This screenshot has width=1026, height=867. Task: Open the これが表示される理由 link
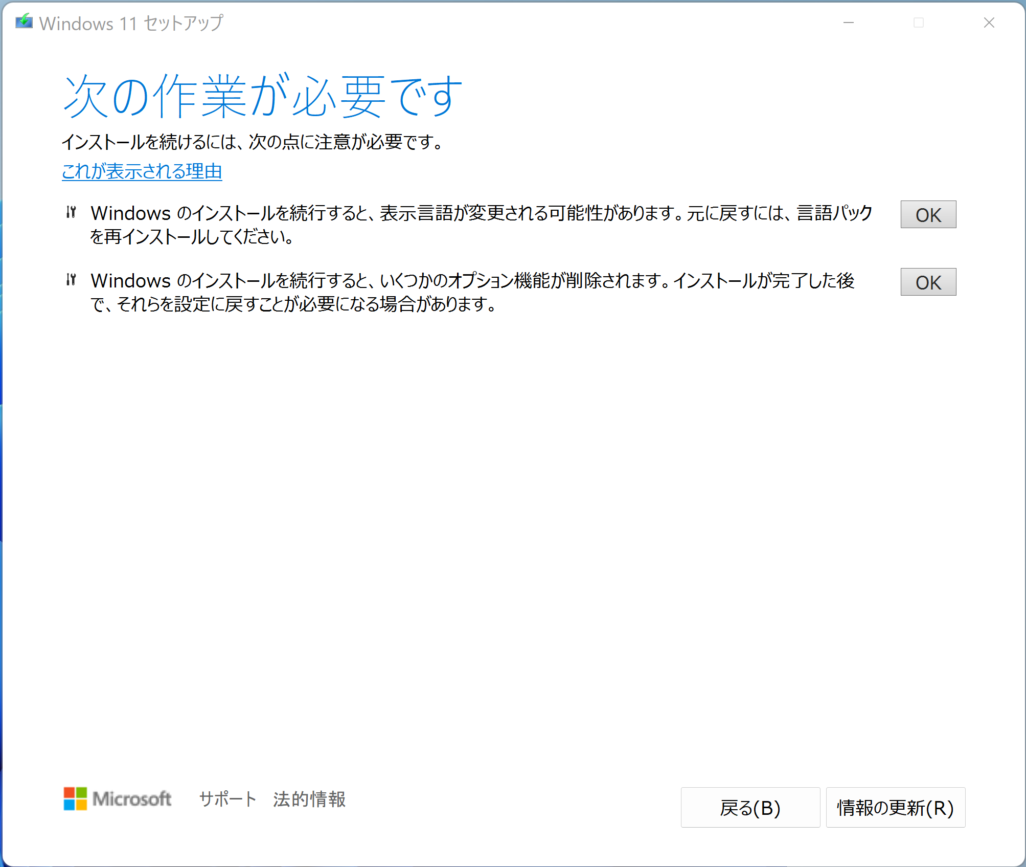(x=141, y=171)
